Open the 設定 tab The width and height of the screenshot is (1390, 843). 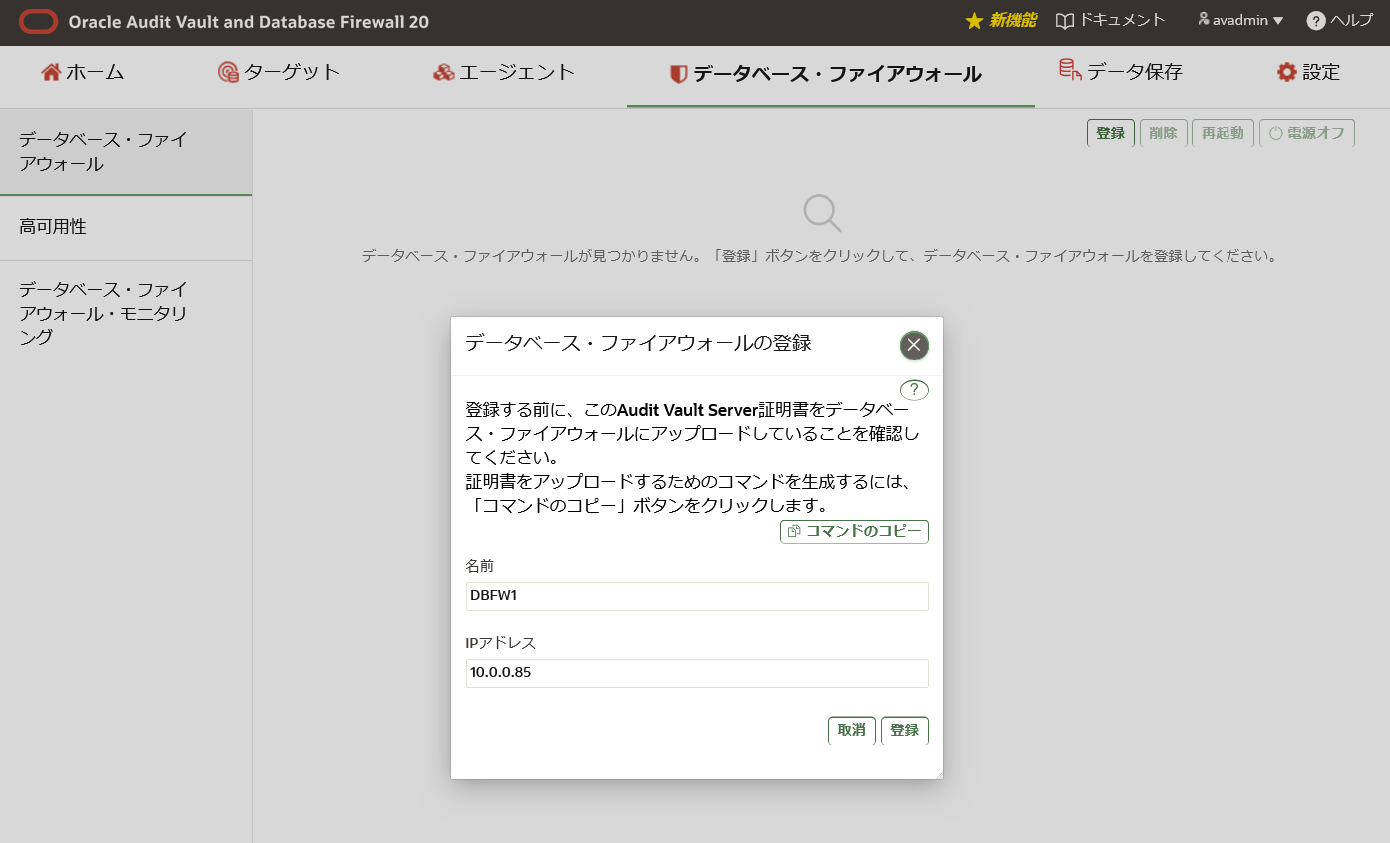point(1308,72)
